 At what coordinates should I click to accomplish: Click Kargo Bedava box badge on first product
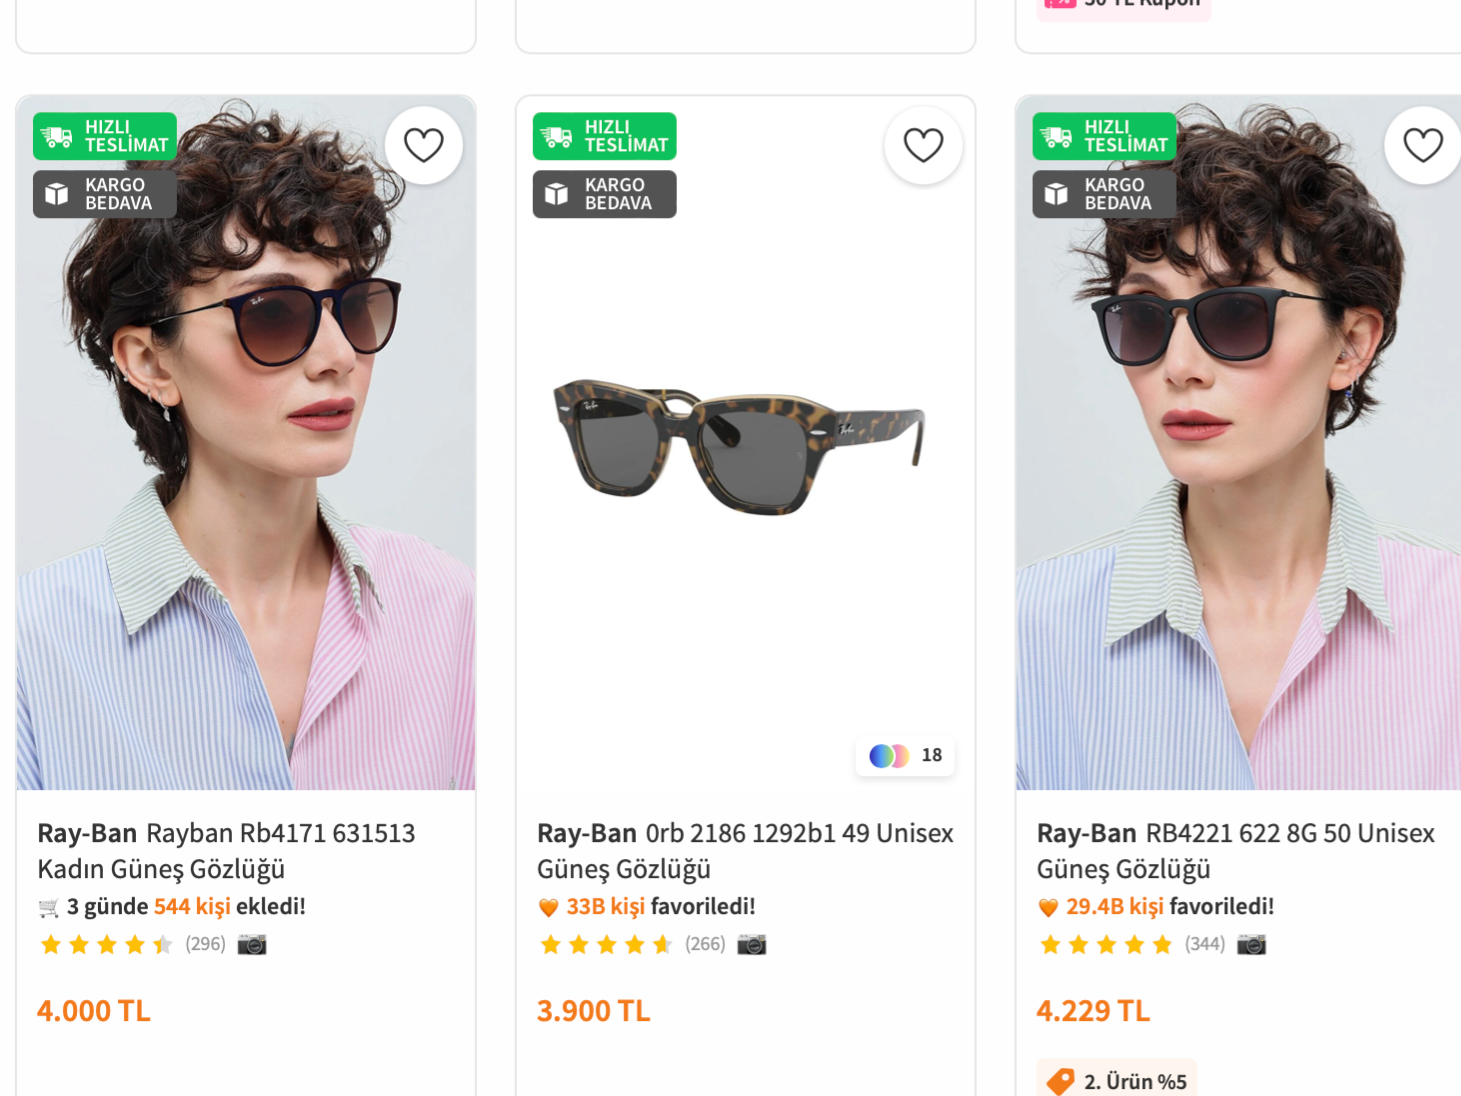(105, 194)
